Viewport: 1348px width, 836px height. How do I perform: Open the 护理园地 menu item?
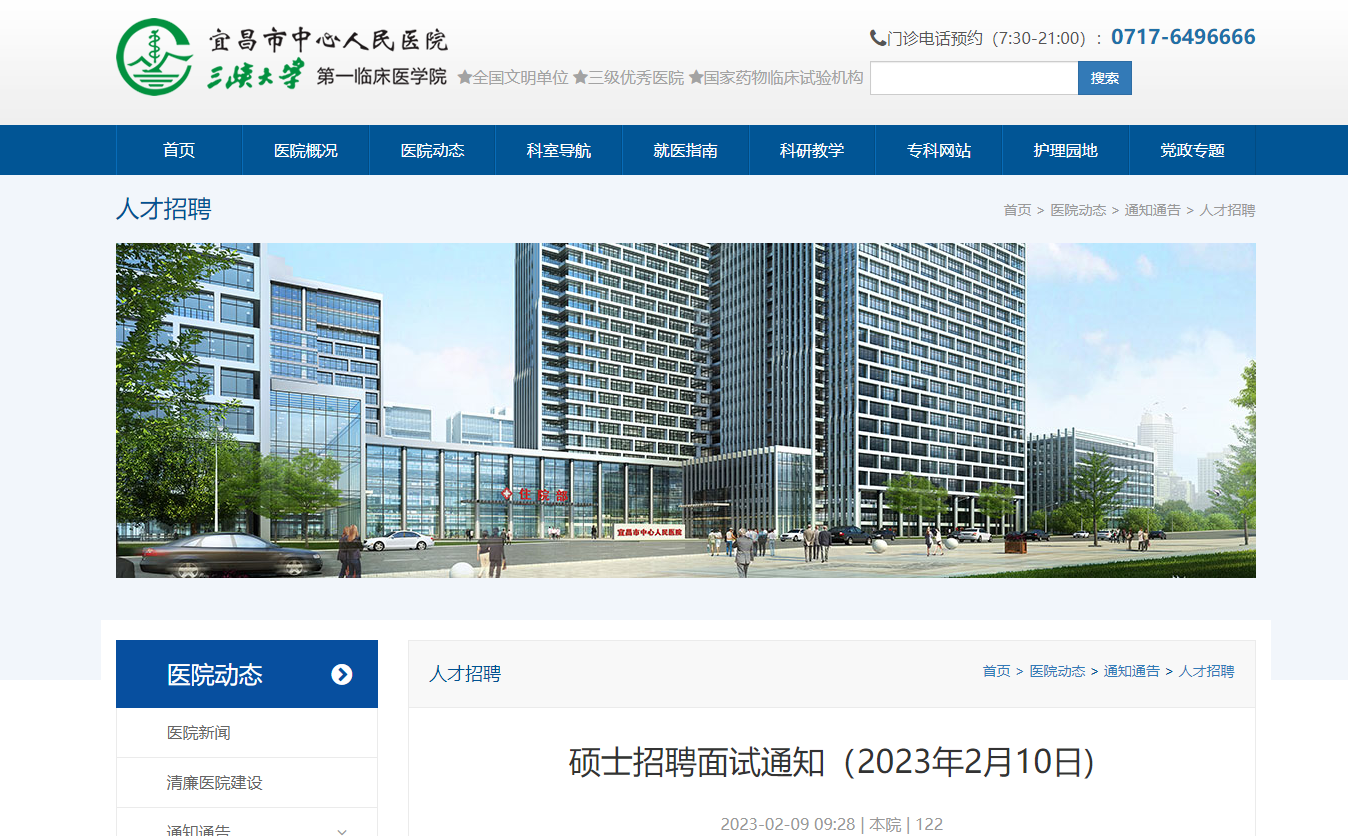[x=1065, y=150]
